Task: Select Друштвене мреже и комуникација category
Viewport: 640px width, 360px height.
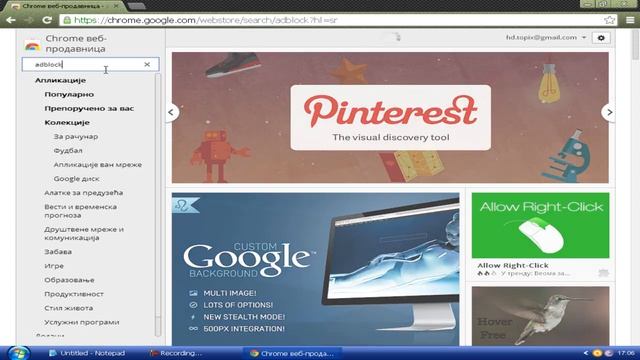Action: [x=84, y=233]
